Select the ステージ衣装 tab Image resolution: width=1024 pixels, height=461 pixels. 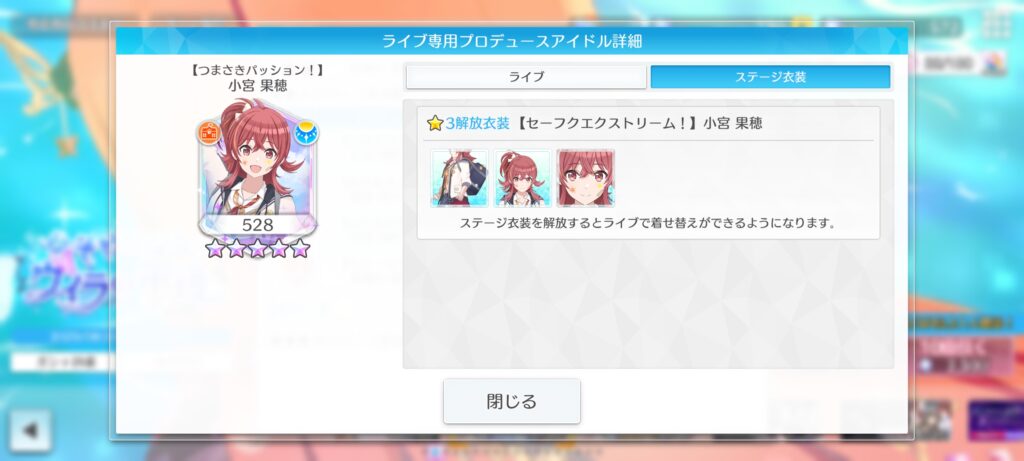[770, 77]
